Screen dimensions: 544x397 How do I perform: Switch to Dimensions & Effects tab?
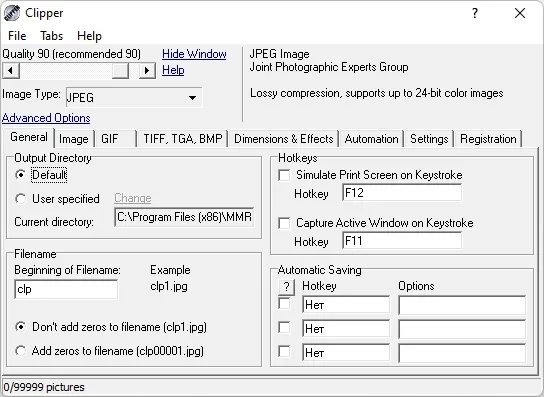point(283,139)
